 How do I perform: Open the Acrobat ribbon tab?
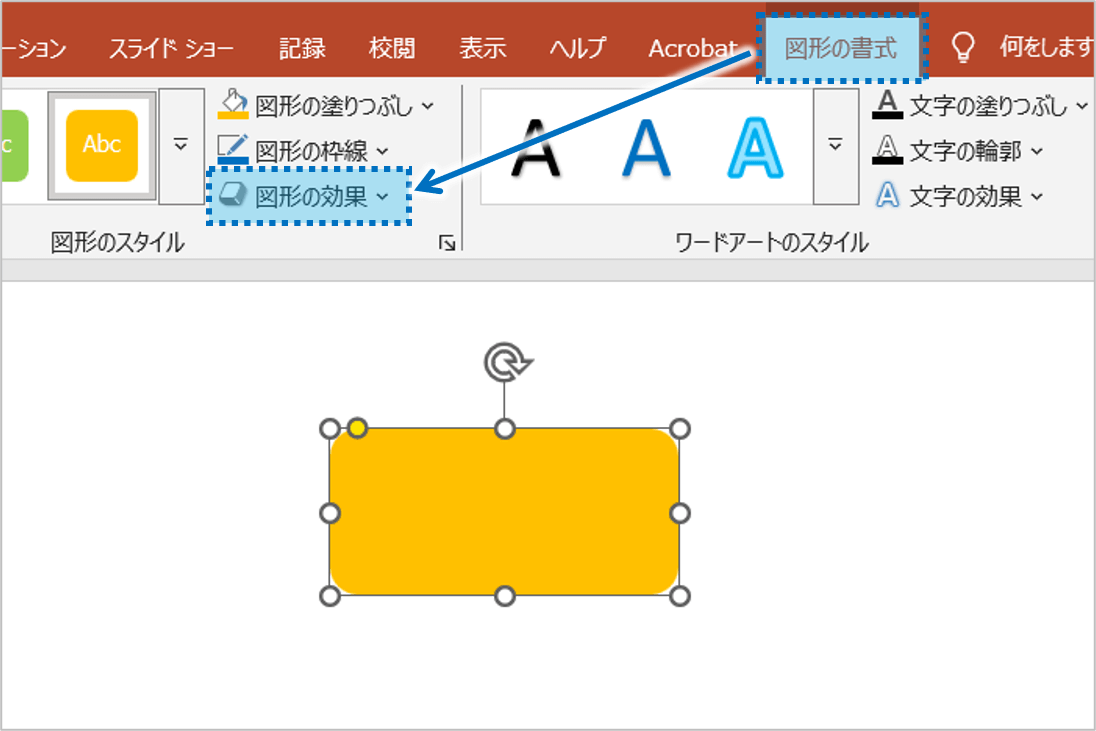[x=692, y=48]
